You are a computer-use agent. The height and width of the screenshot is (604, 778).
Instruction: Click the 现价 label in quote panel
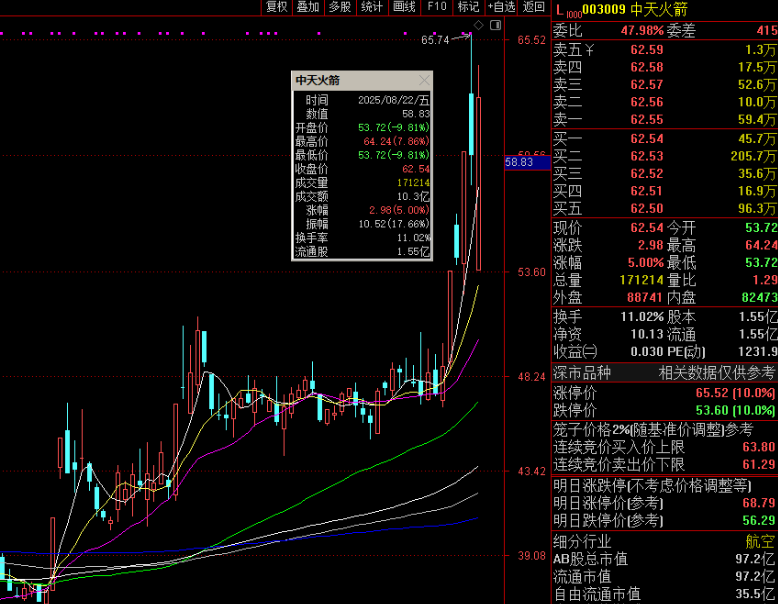click(x=567, y=228)
